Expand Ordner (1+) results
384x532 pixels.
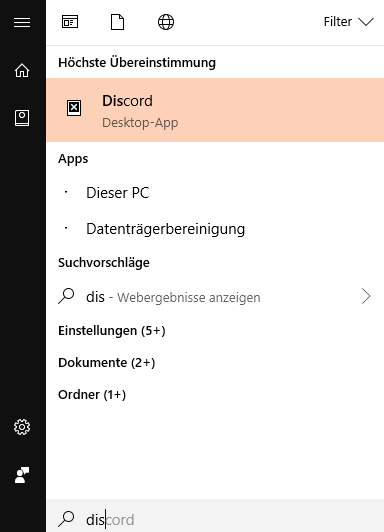click(92, 395)
